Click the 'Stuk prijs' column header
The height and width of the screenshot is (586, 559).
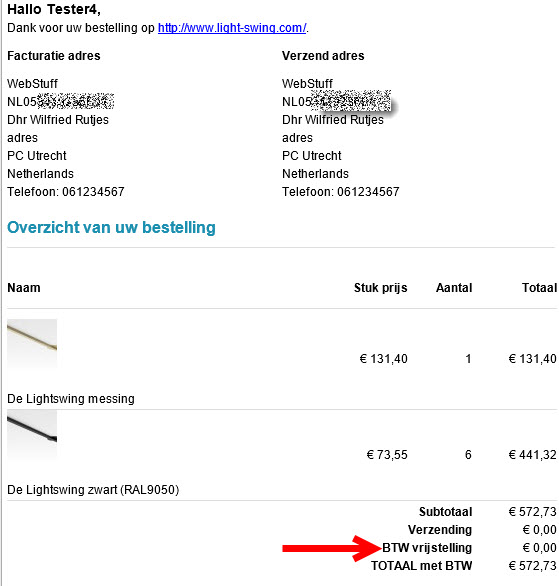point(381,288)
